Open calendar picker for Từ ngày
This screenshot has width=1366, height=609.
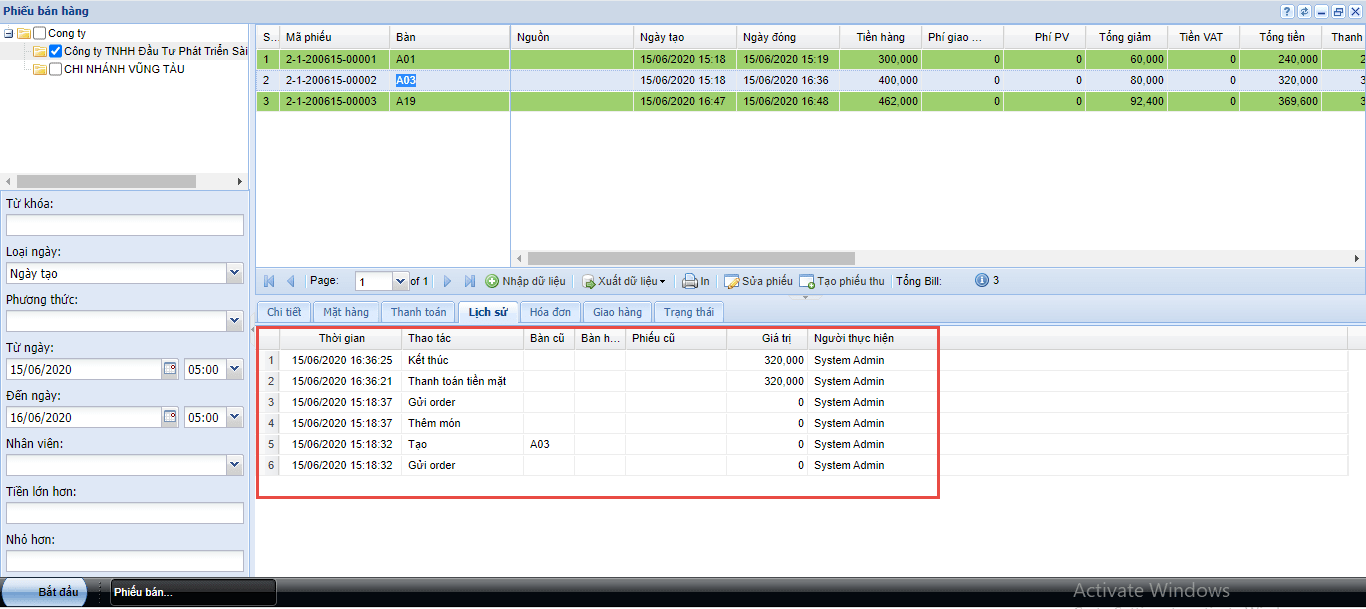point(169,369)
